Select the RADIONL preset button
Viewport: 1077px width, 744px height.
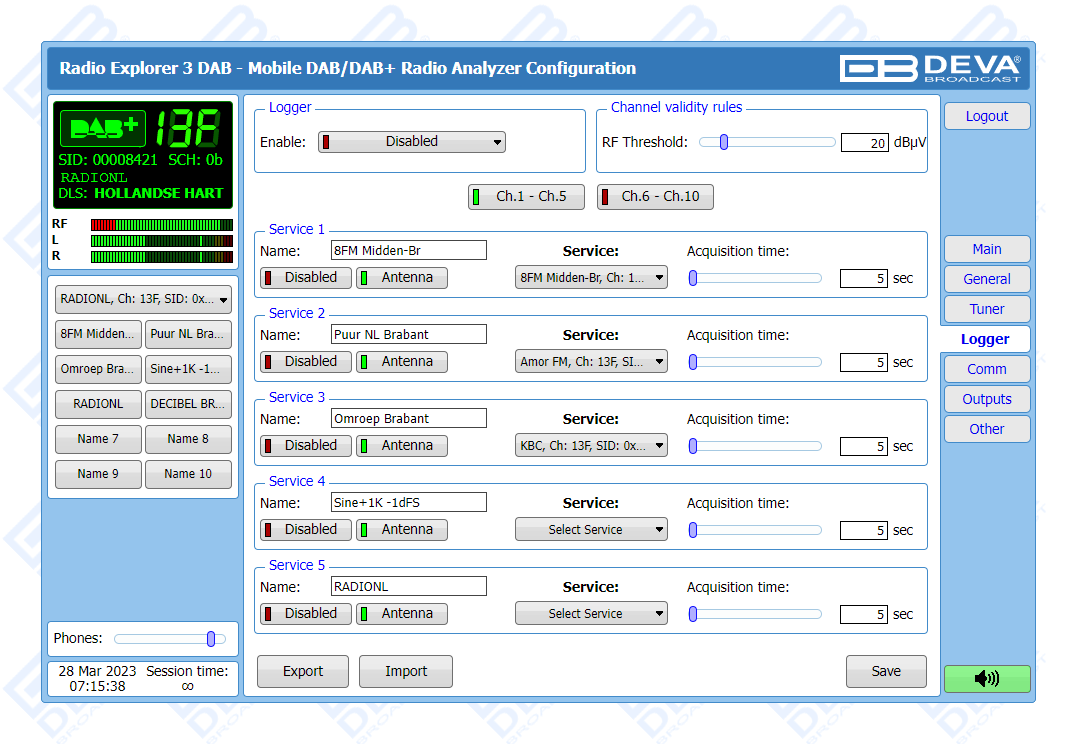click(x=99, y=404)
